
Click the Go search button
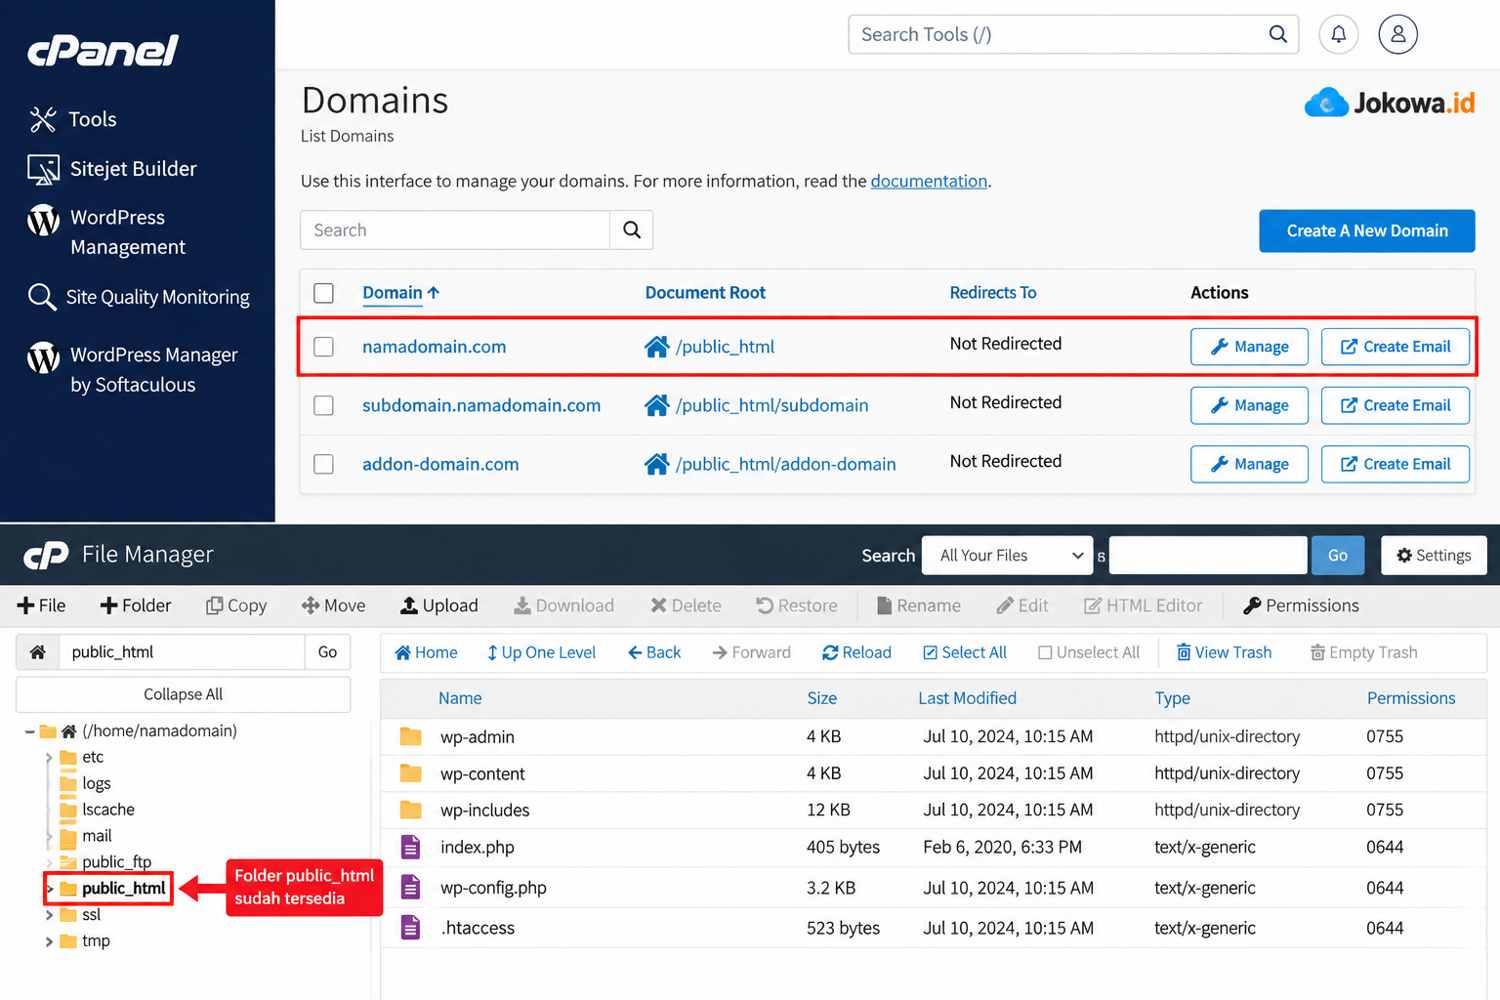pyautogui.click(x=1338, y=555)
